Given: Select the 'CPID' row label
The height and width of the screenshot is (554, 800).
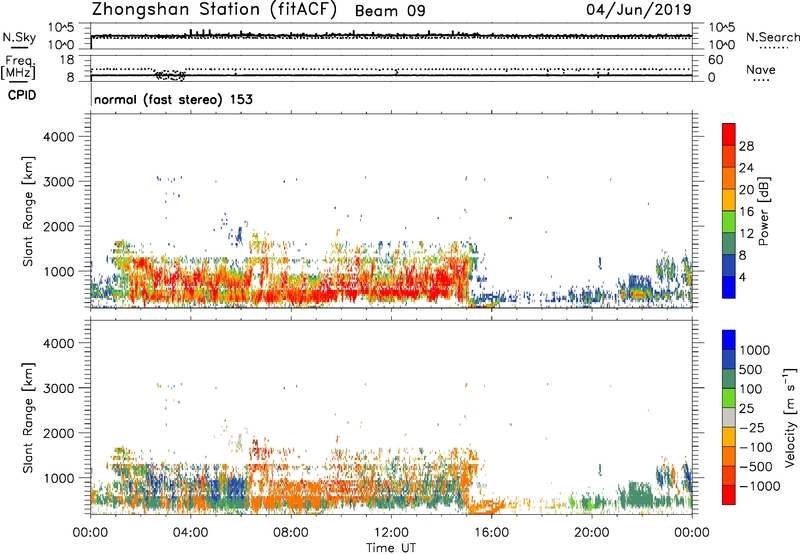Looking at the screenshot, I should click(x=22, y=95).
